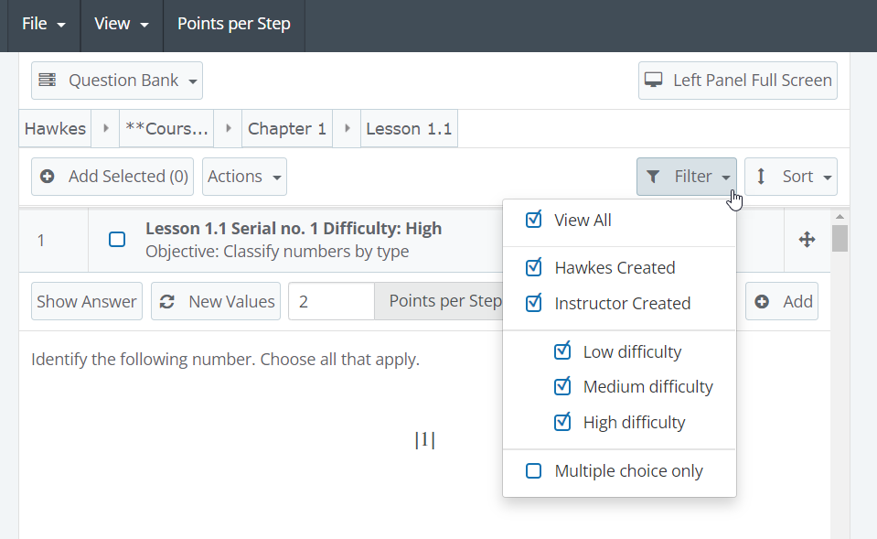Image resolution: width=877 pixels, height=539 pixels.
Task: Click the plus icon on Add Selected
Action: click(x=48, y=177)
